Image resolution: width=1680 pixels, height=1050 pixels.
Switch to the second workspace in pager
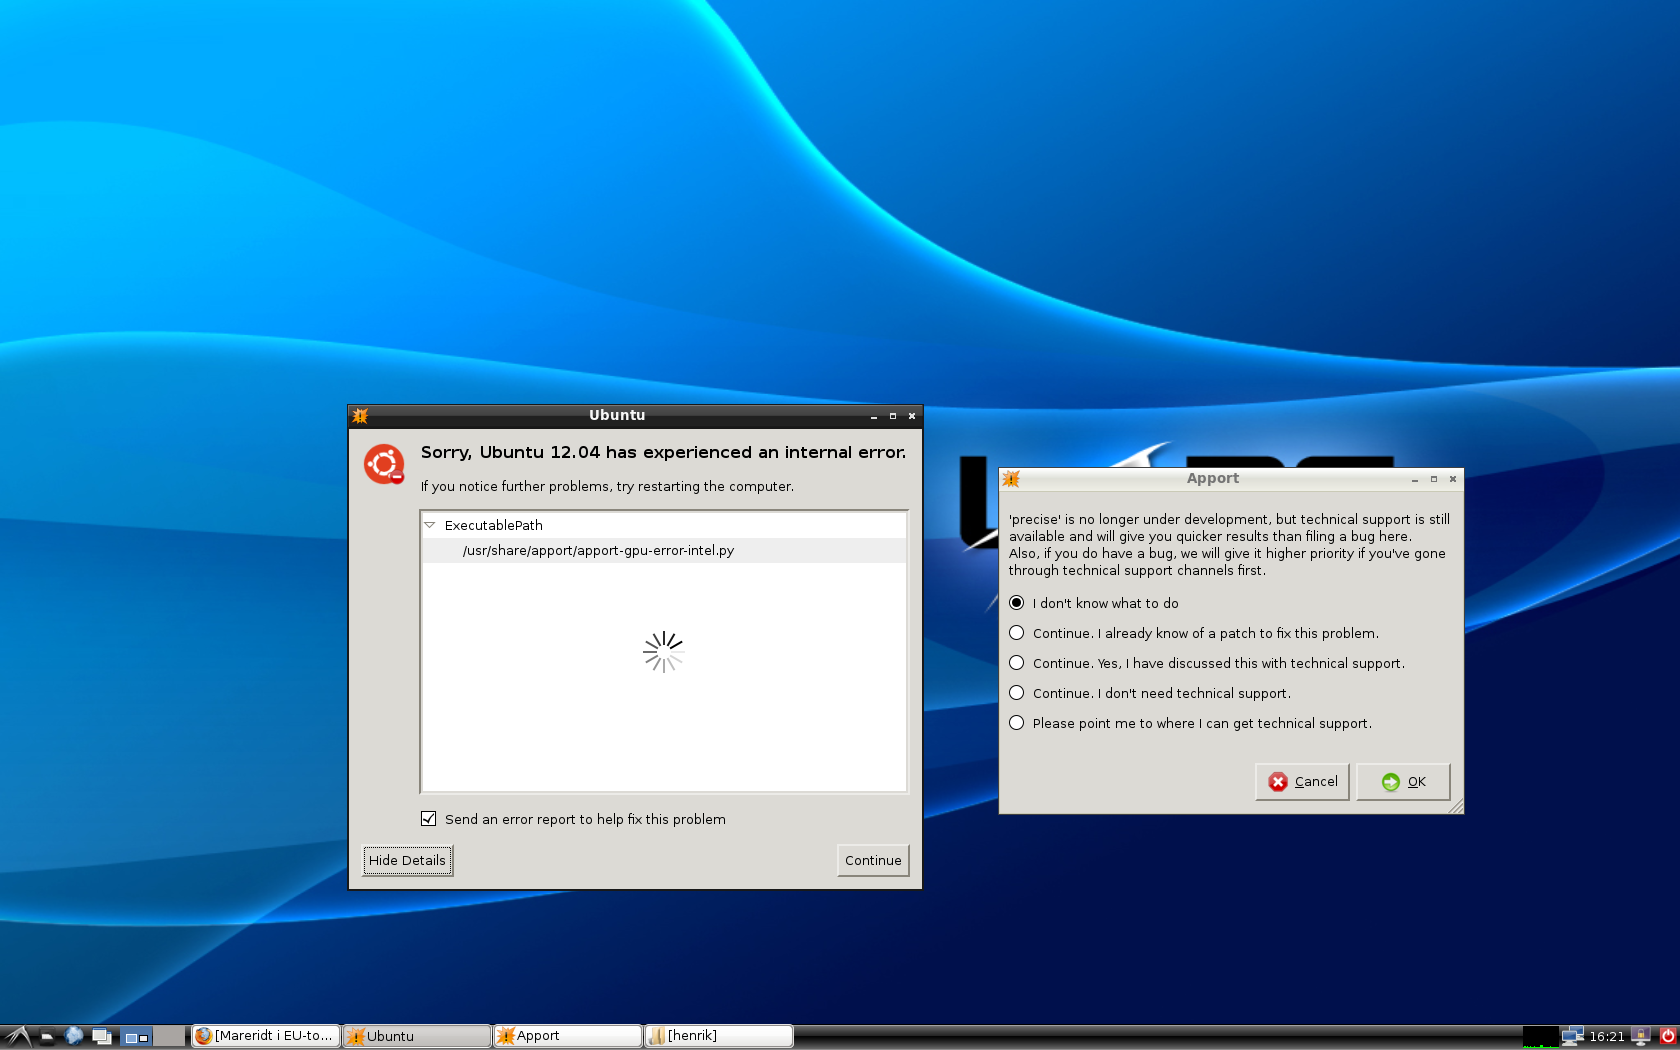169,1037
